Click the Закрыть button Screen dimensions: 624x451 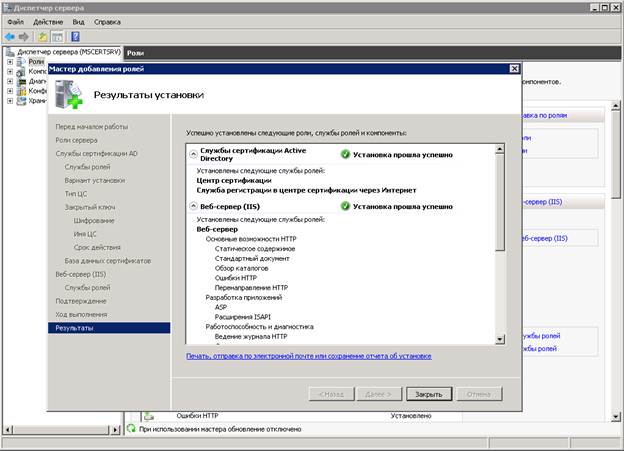pyautogui.click(x=429, y=394)
